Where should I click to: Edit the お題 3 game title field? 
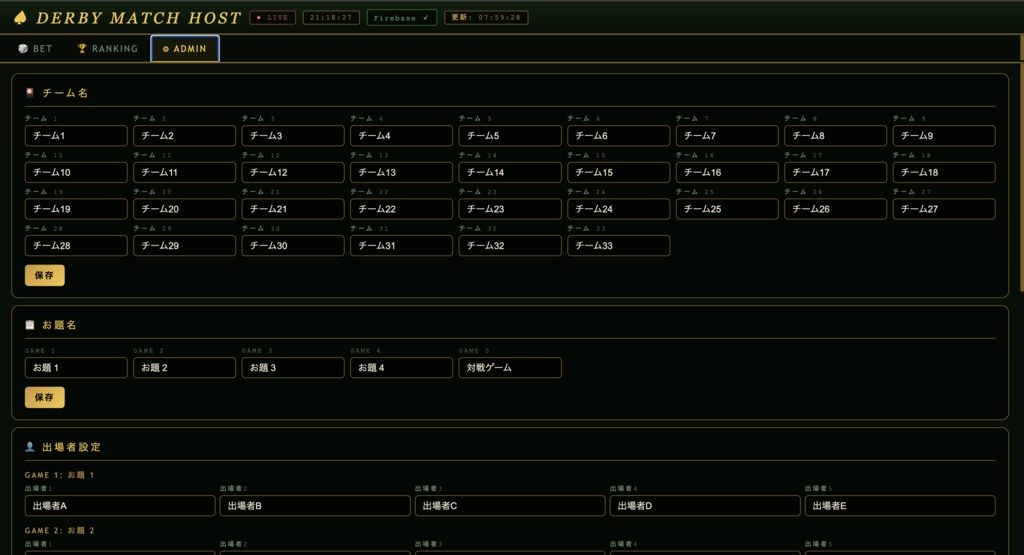click(293, 368)
